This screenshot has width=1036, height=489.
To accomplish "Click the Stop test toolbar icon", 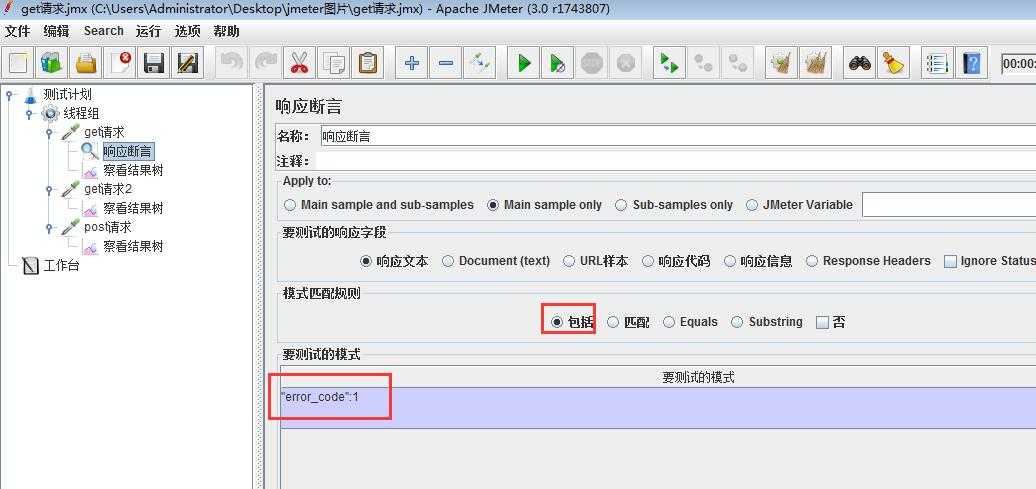I will (591, 63).
